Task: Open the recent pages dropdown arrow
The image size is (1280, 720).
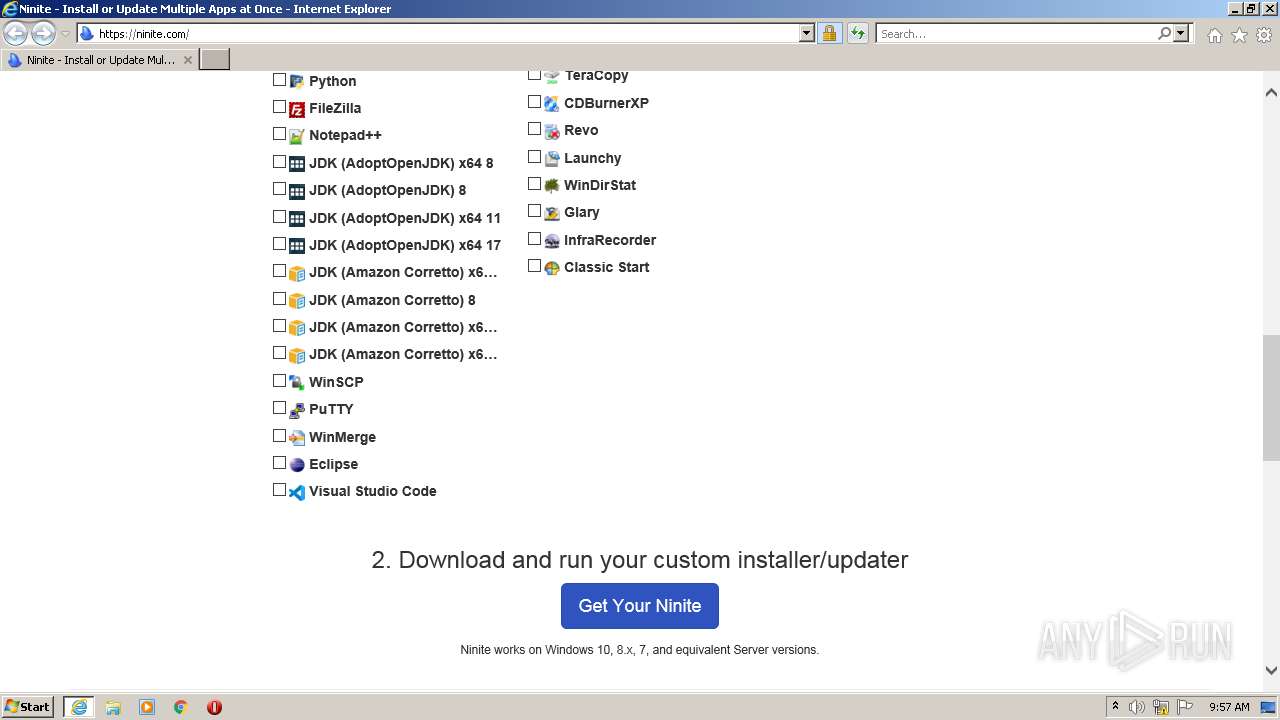Action: pos(65,34)
